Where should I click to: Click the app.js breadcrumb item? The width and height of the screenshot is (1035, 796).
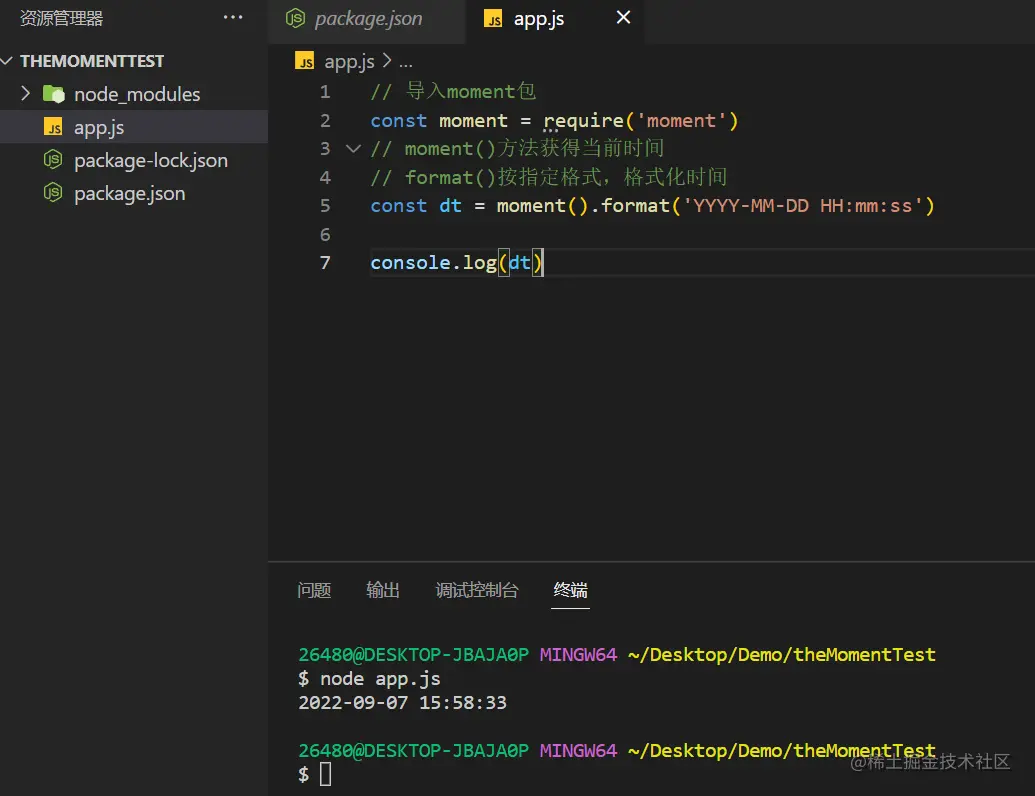click(x=349, y=62)
